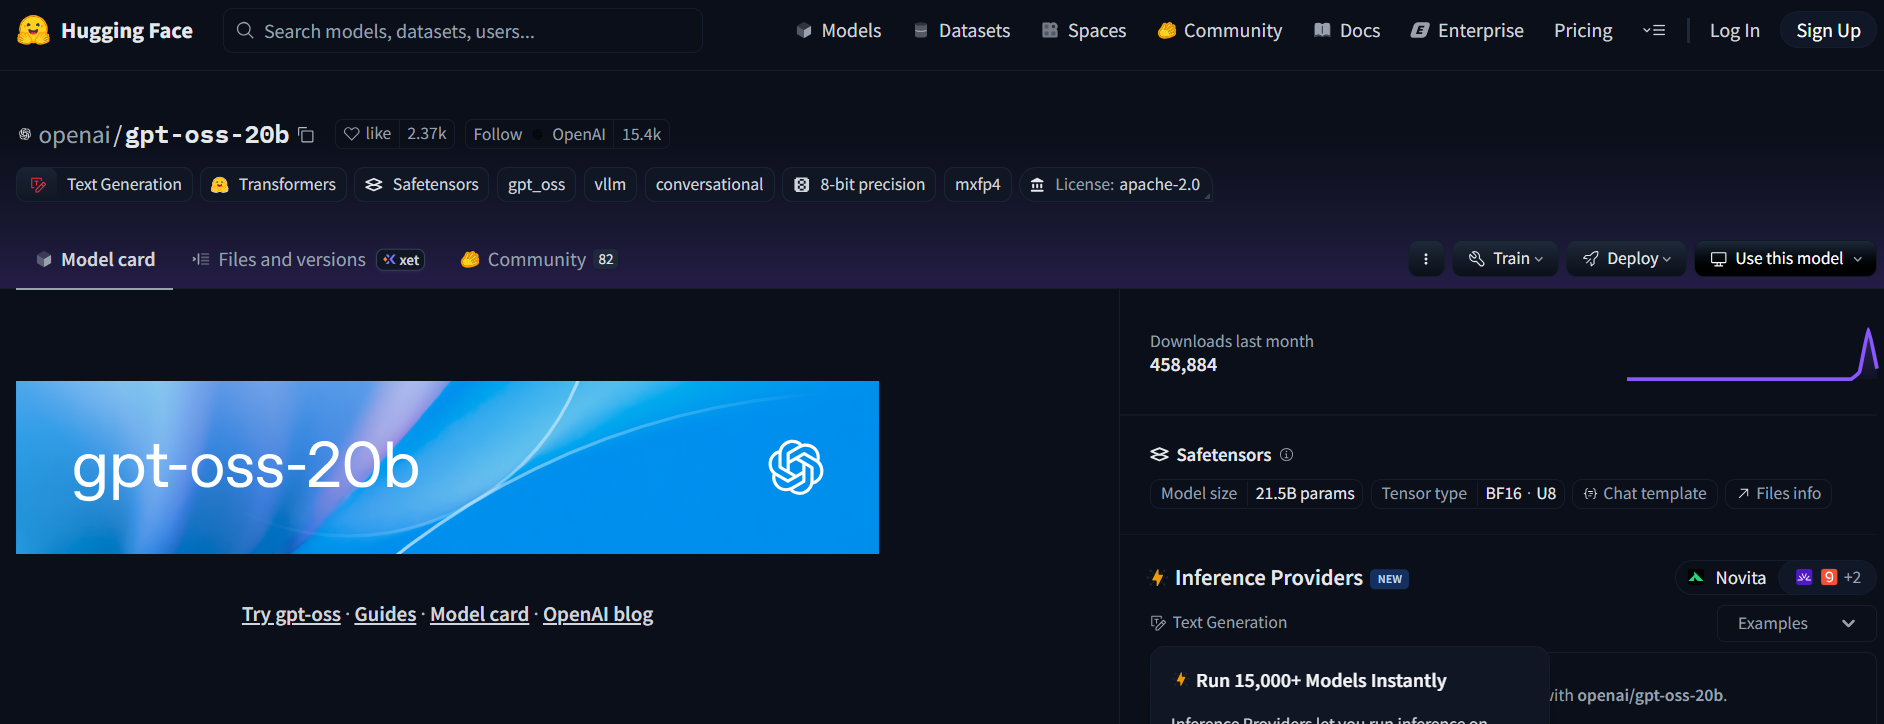Click the heart like icon

click(352, 134)
